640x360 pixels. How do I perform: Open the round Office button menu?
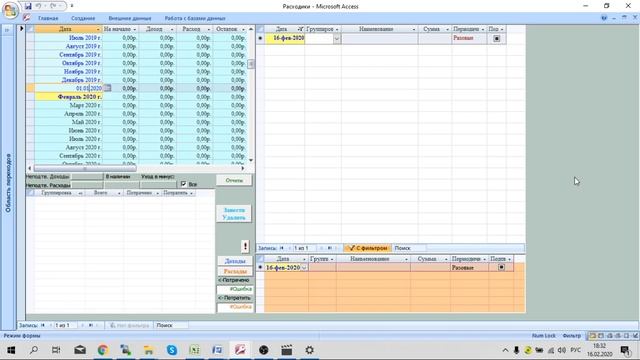[x=10, y=10]
